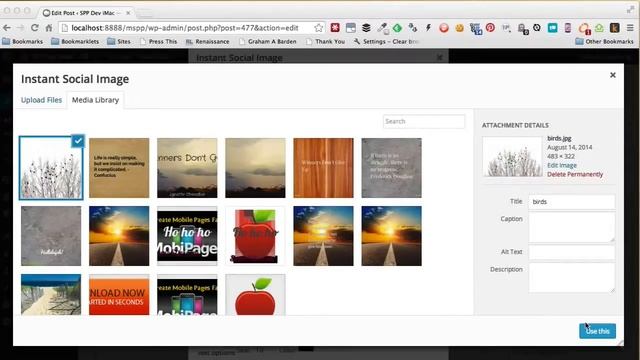Open Settings - Clear browsing bookmark
Viewport: 640px width, 360px height.
pyautogui.click(x=387, y=41)
